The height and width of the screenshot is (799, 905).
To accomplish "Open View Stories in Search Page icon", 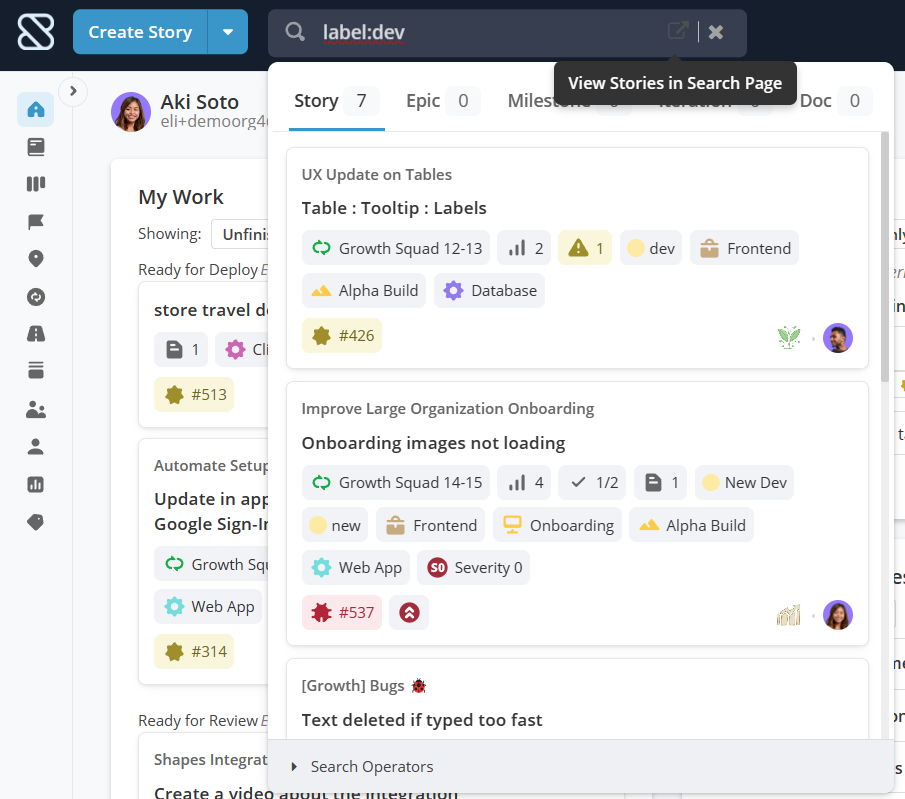I will pos(678,31).
